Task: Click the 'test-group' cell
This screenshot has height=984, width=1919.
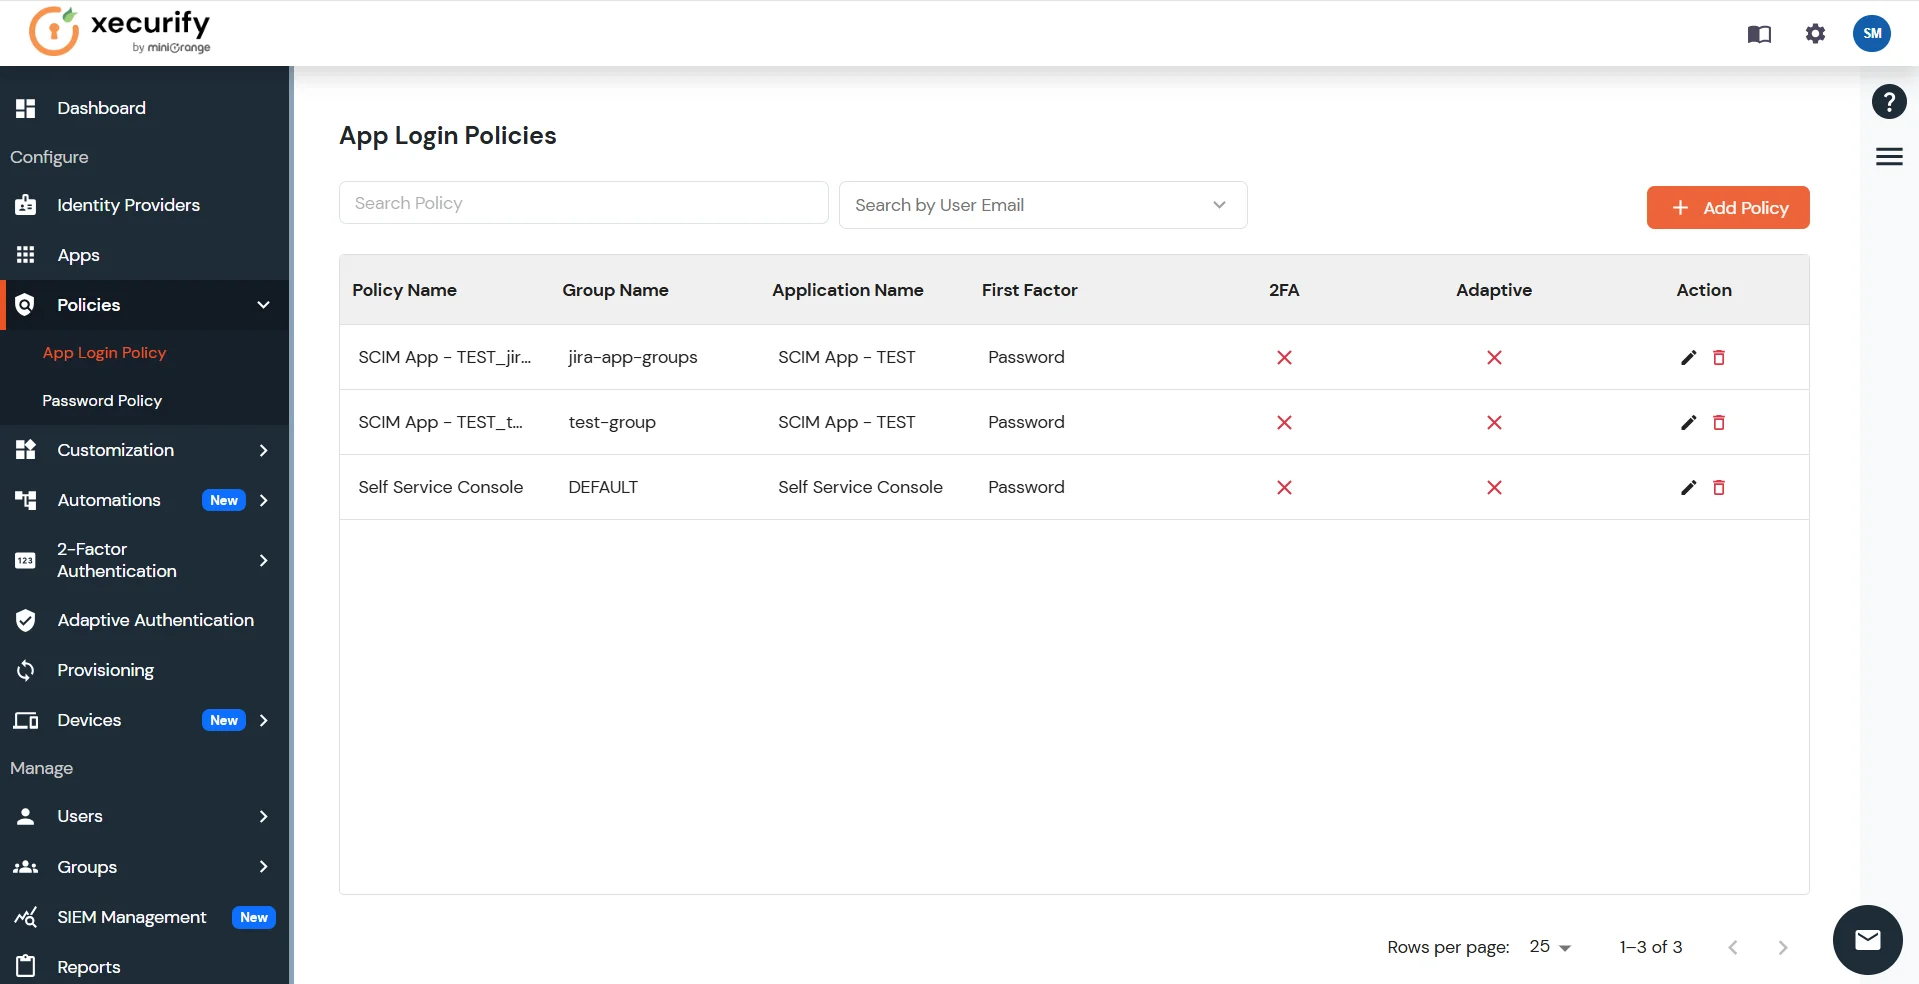Action: pos(612,423)
